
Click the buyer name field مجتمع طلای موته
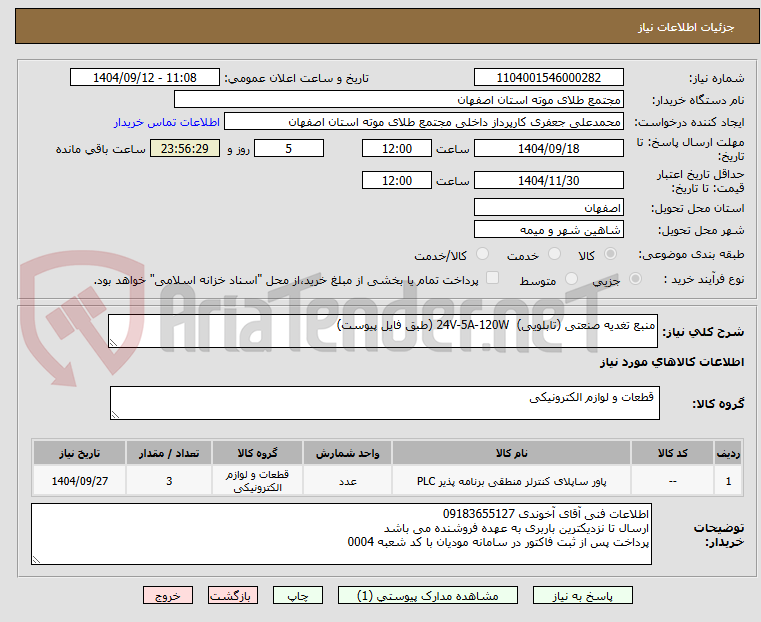(x=398, y=99)
